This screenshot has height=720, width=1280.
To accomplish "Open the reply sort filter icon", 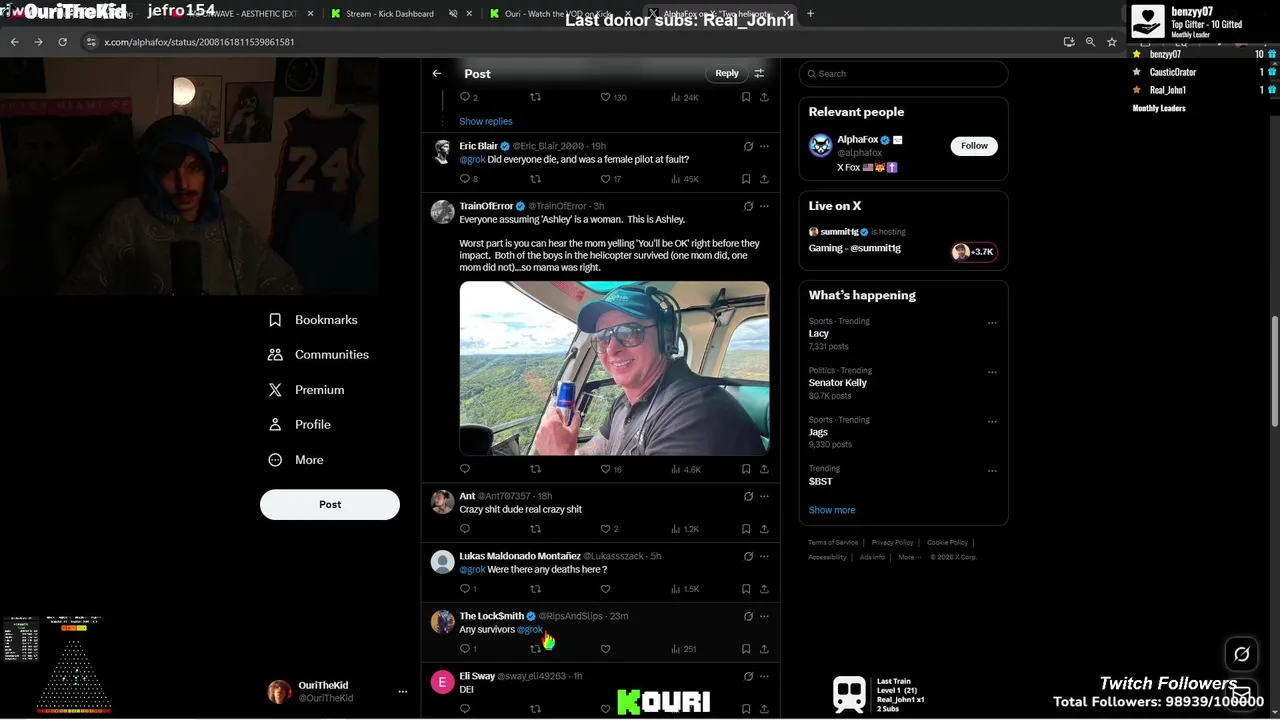I will coord(759,73).
